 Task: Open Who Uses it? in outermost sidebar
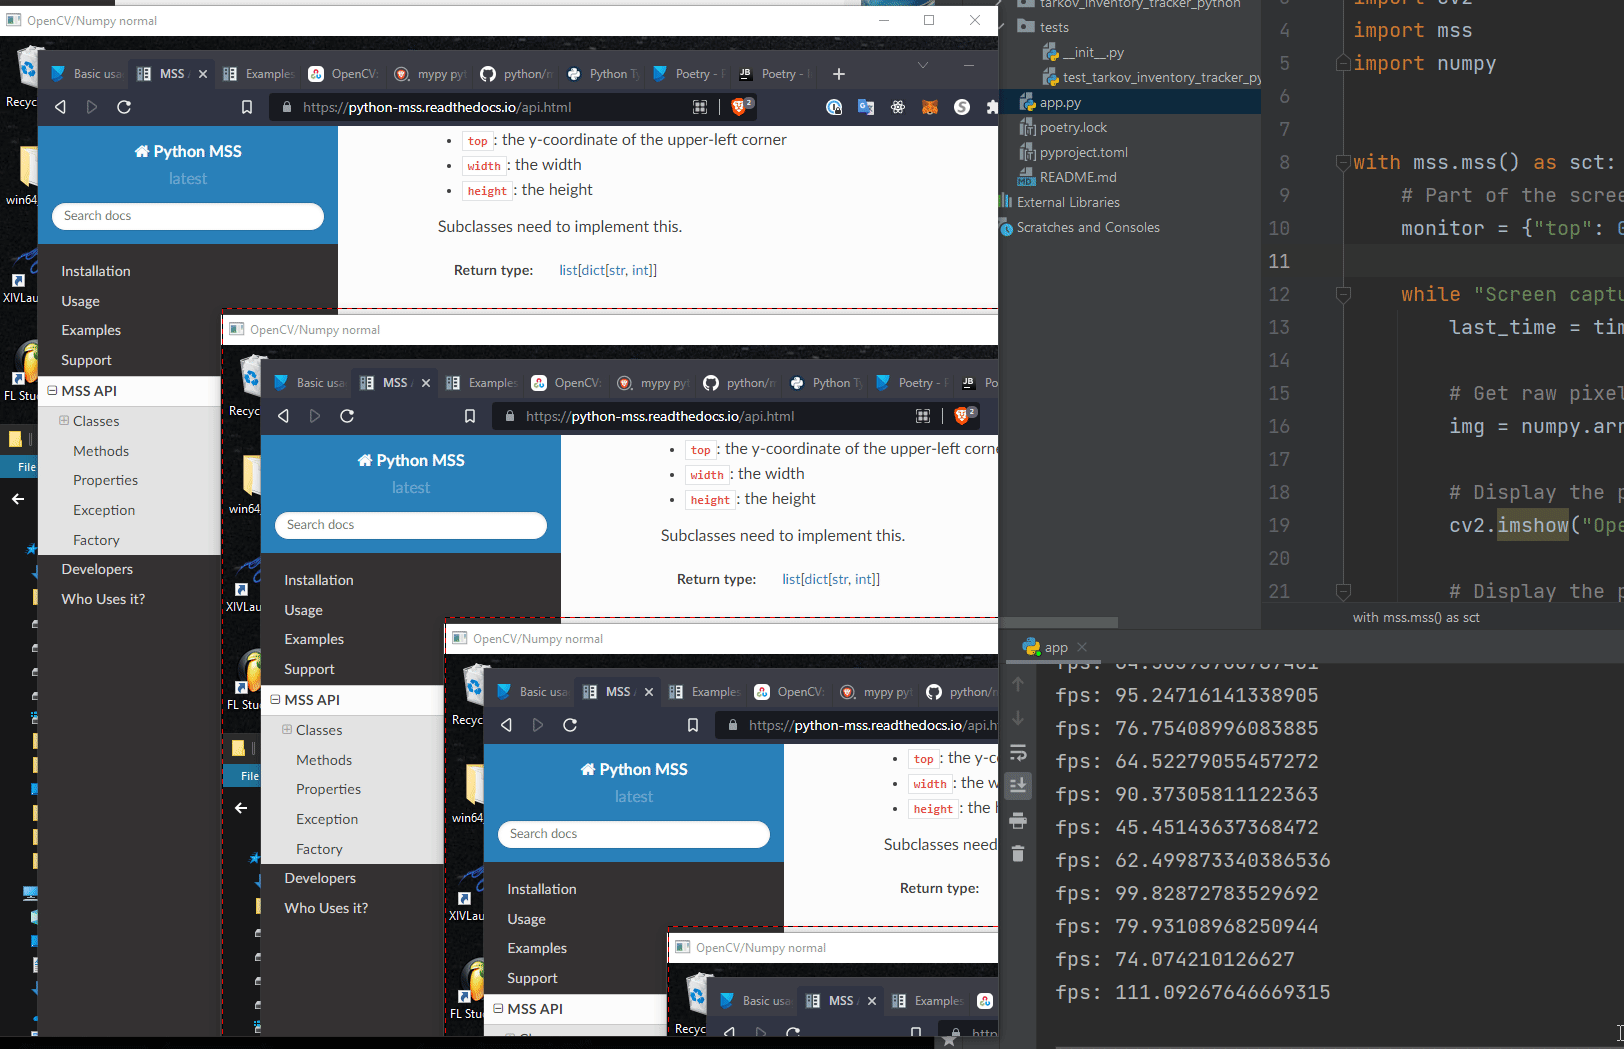[103, 599]
